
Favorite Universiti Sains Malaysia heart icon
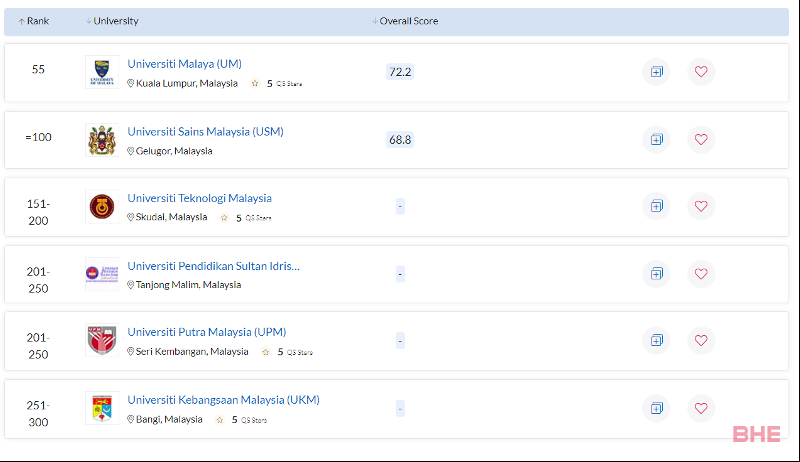(x=701, y=139)
